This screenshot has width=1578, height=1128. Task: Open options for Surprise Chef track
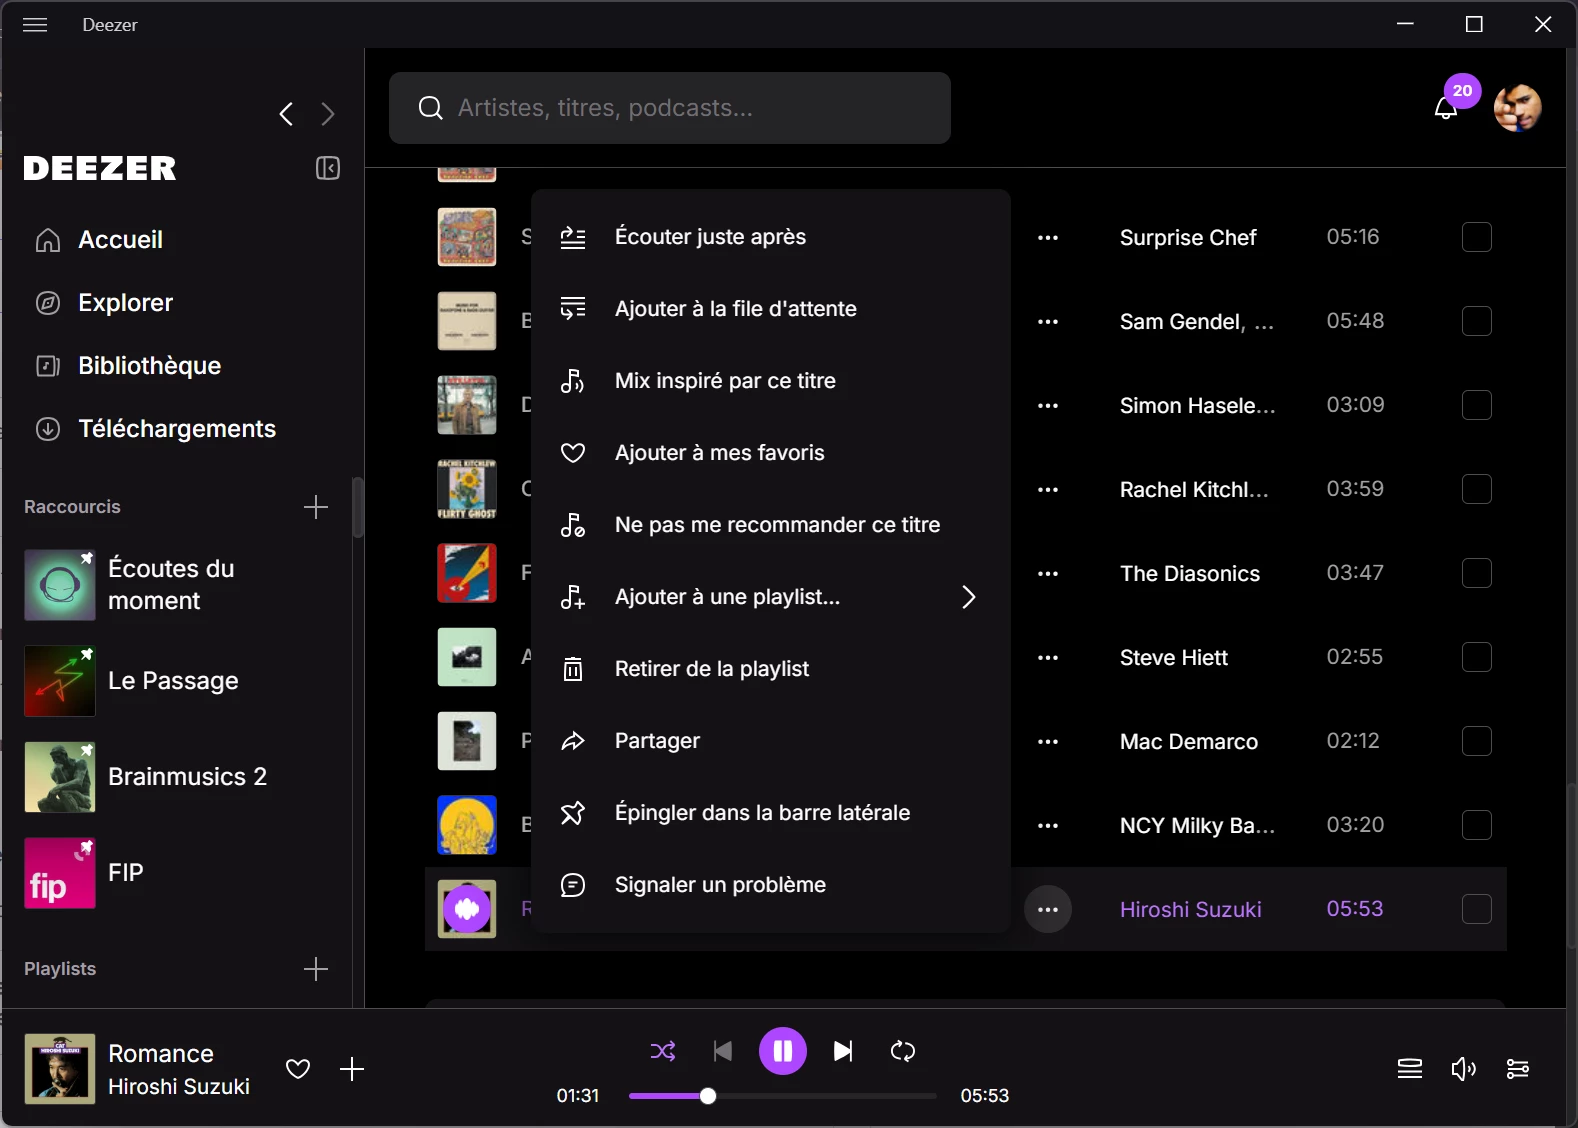pos(1048,238)
